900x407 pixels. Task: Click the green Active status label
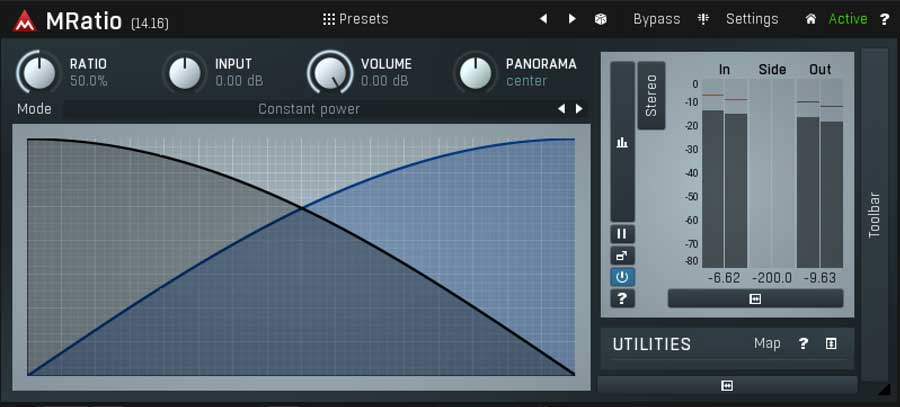(x=848, y=19)
